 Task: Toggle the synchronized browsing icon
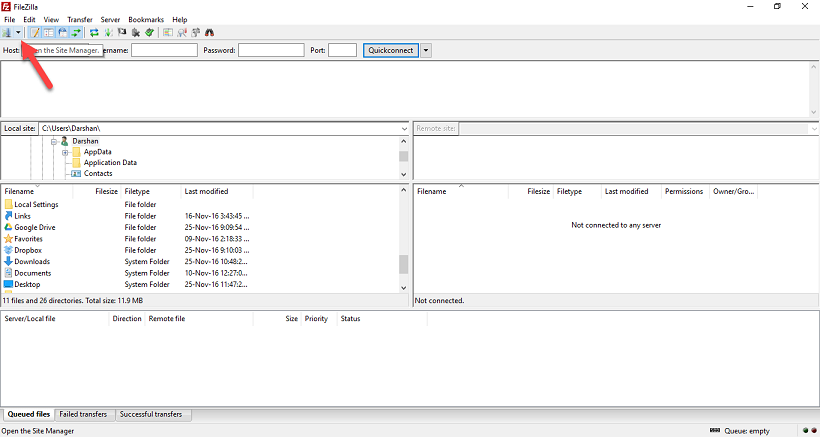(196, 32)
